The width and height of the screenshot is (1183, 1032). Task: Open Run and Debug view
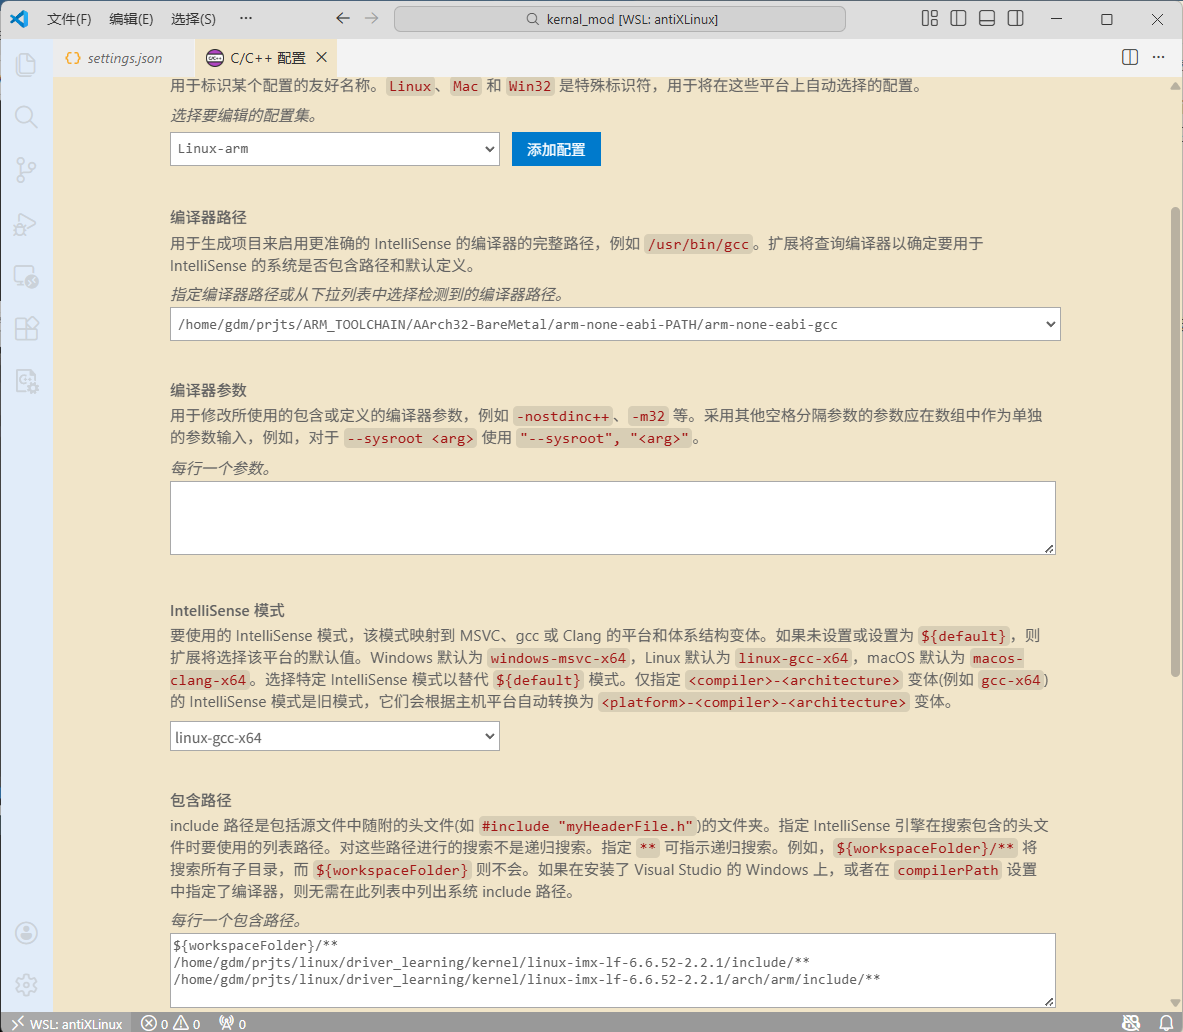click(x=26, y=224)
